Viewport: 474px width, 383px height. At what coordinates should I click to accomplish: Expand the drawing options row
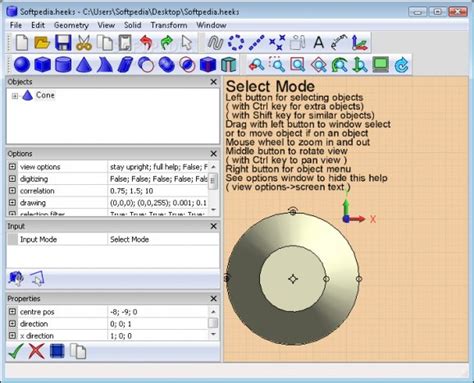pyautogui.click(x=12, y=202)
